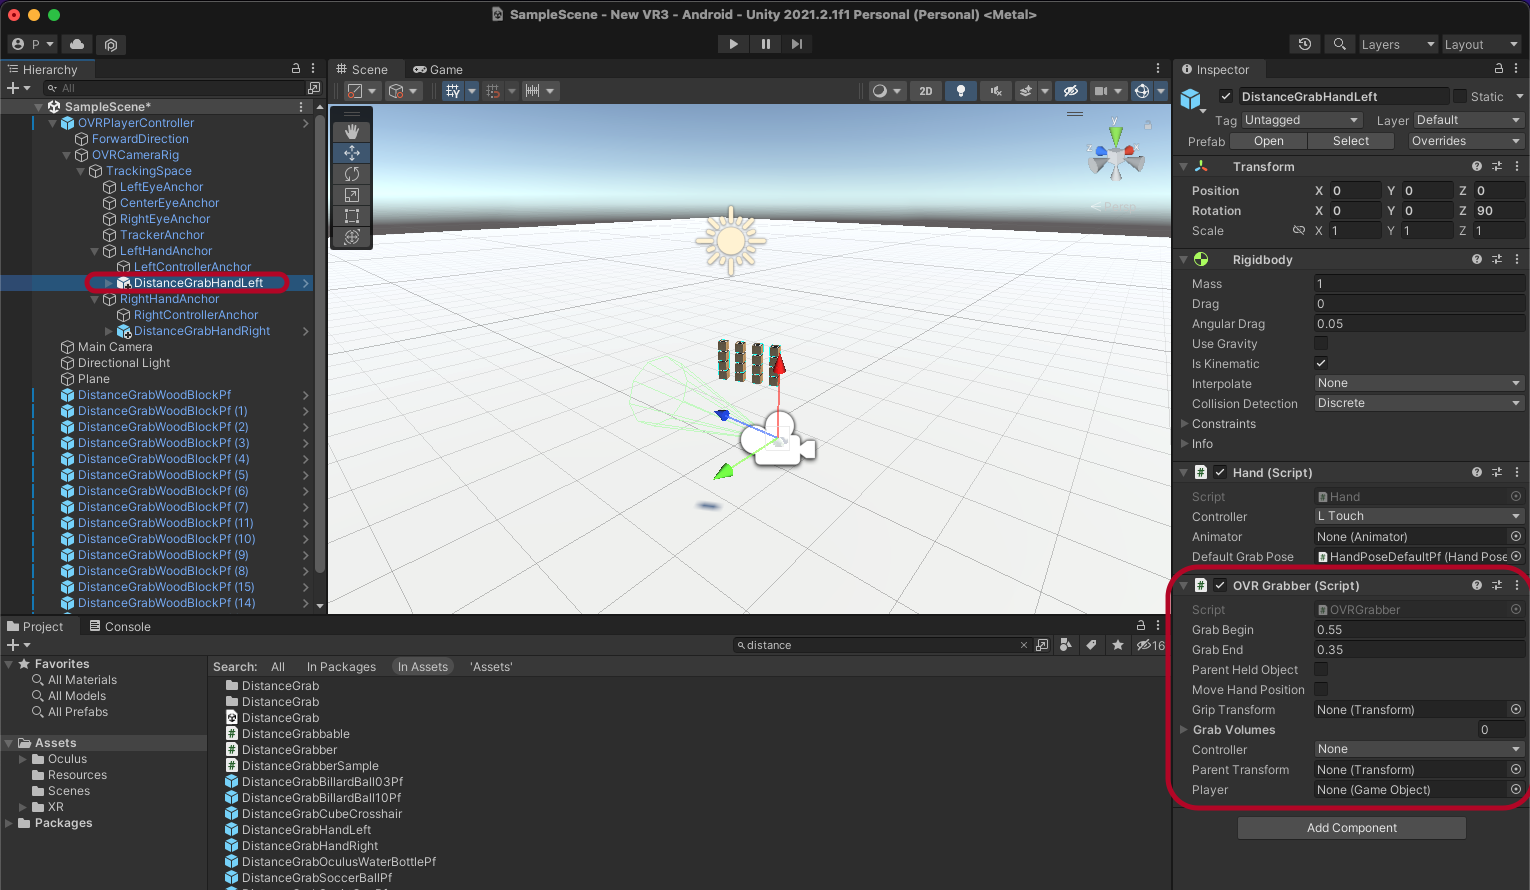Click Grab Begin value field
Viewport: 1530px width, 890px height.
point(1419,629)
